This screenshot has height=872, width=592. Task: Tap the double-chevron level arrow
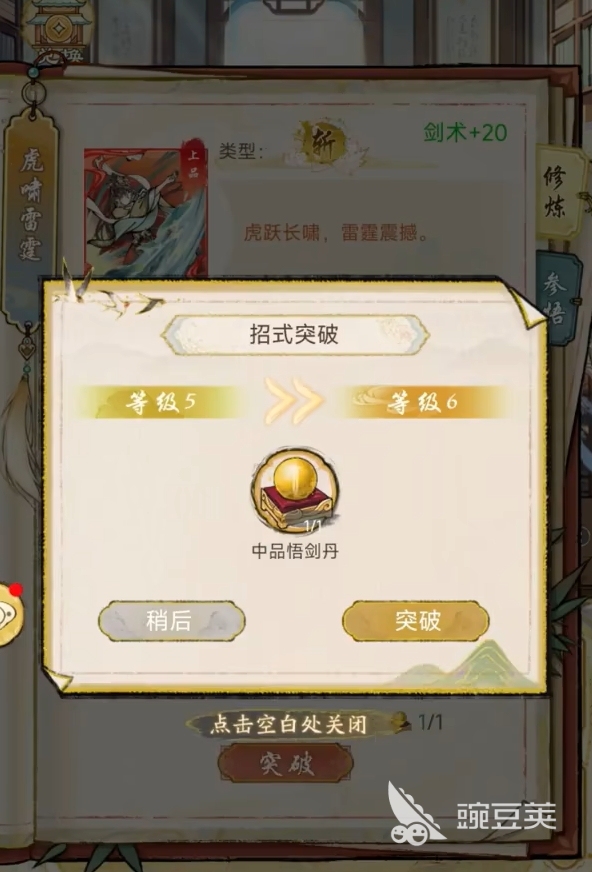pyautogui.click(x=293, y=400)
